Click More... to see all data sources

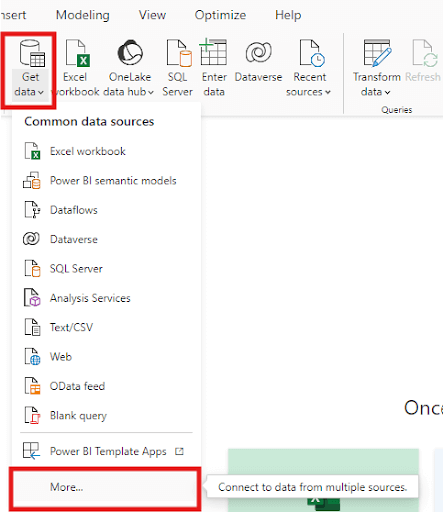105,487
